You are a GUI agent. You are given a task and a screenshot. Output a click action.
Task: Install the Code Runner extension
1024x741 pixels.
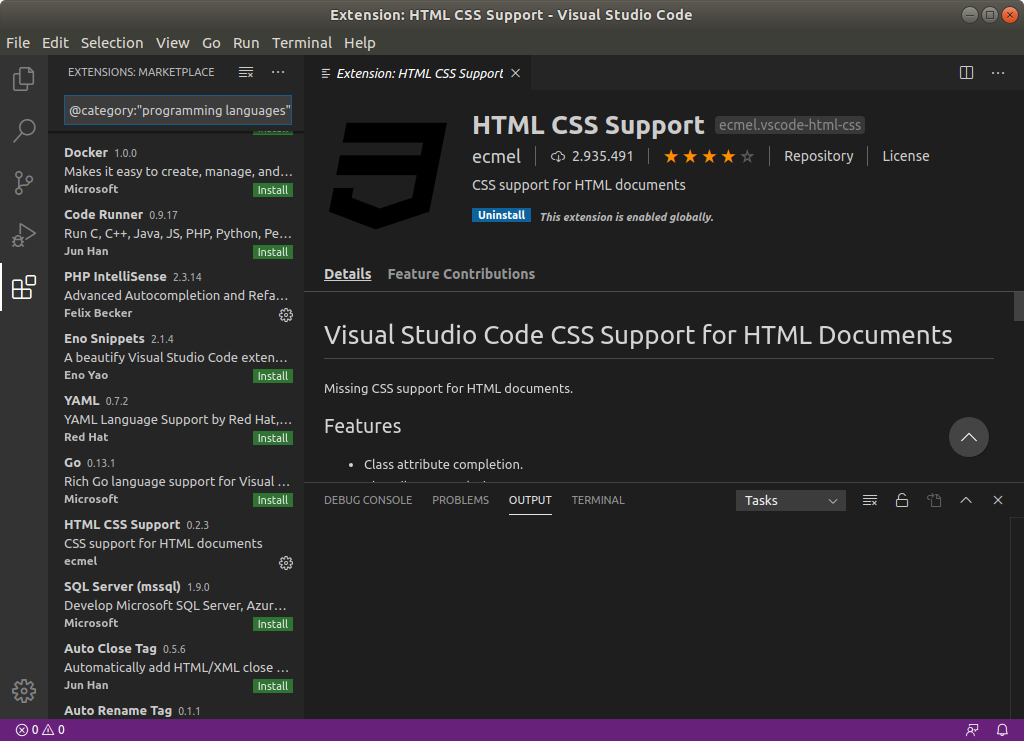273,252
